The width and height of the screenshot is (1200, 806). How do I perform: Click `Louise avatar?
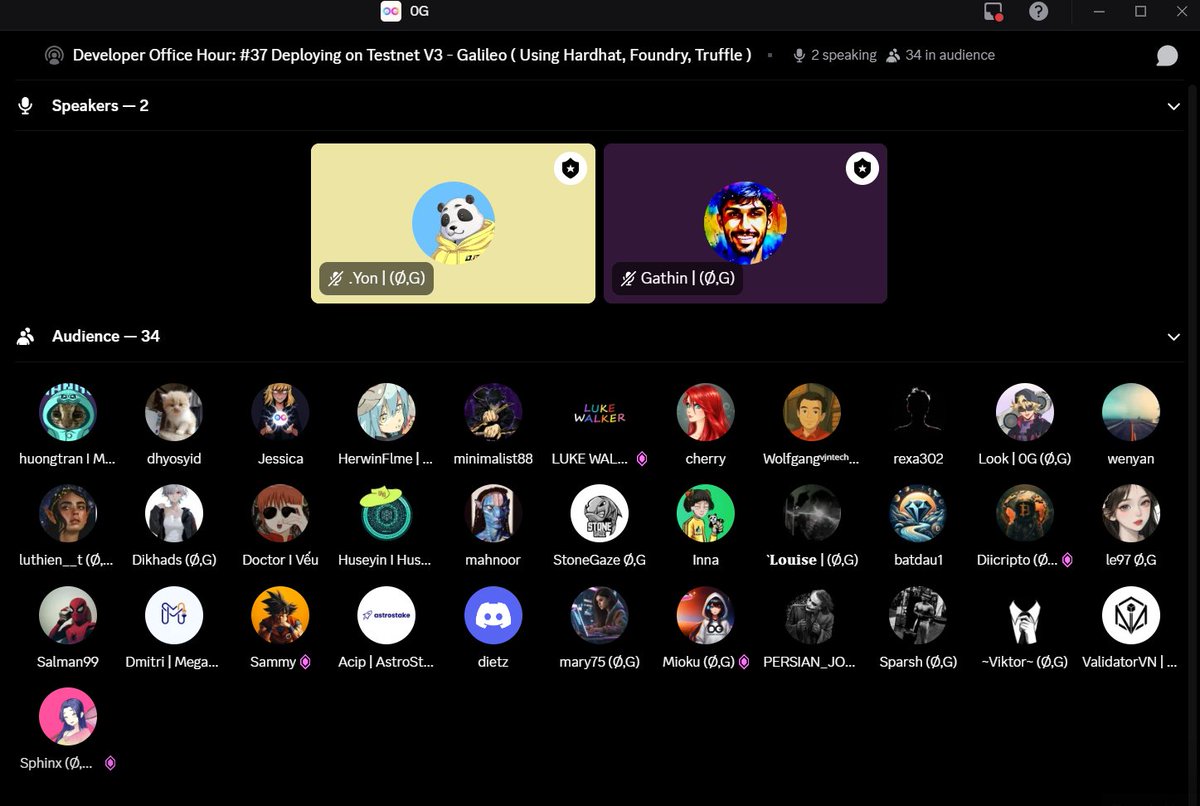pyautogui.click(x=812, y=513)
